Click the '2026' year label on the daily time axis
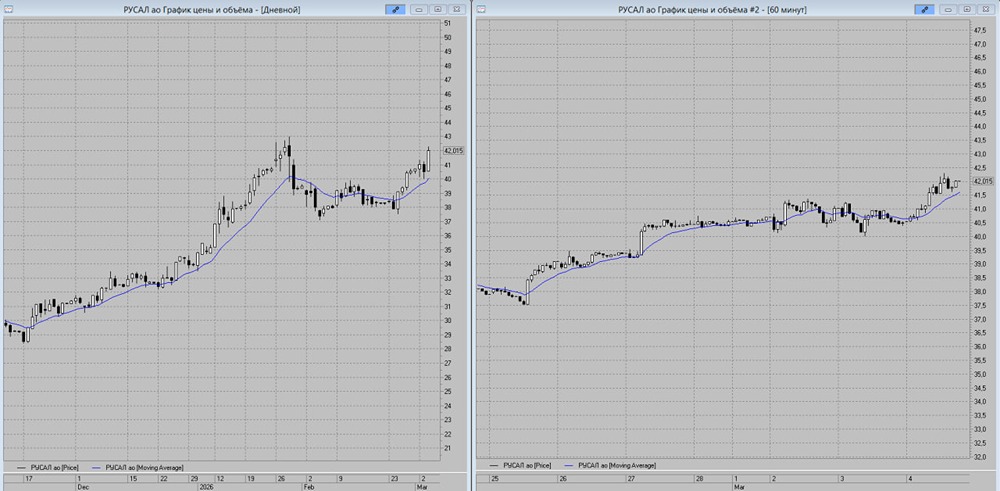 [207, 486]
